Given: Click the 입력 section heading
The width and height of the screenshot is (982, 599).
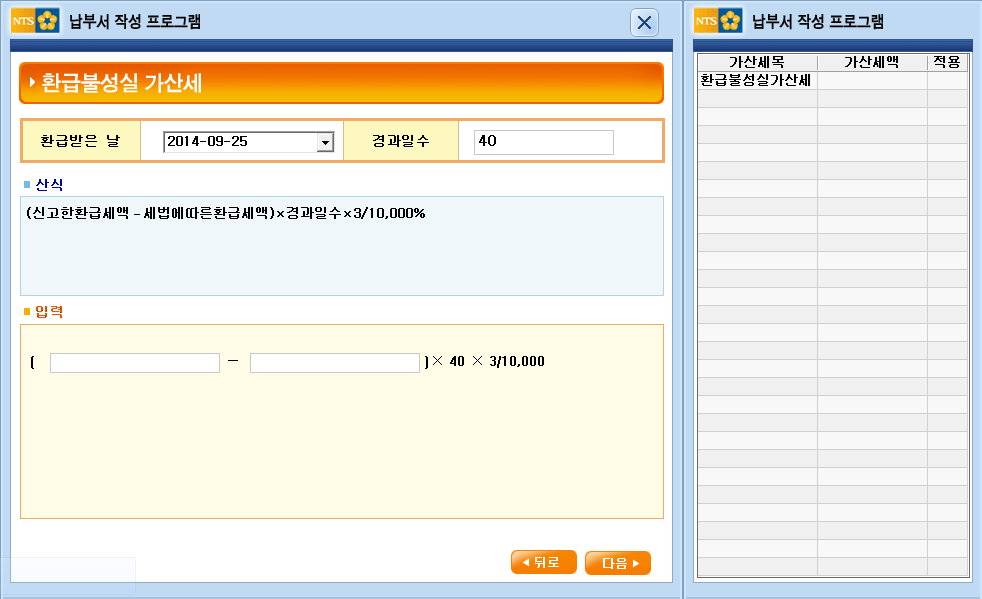Looking at the screenshot, I should 49,311.
